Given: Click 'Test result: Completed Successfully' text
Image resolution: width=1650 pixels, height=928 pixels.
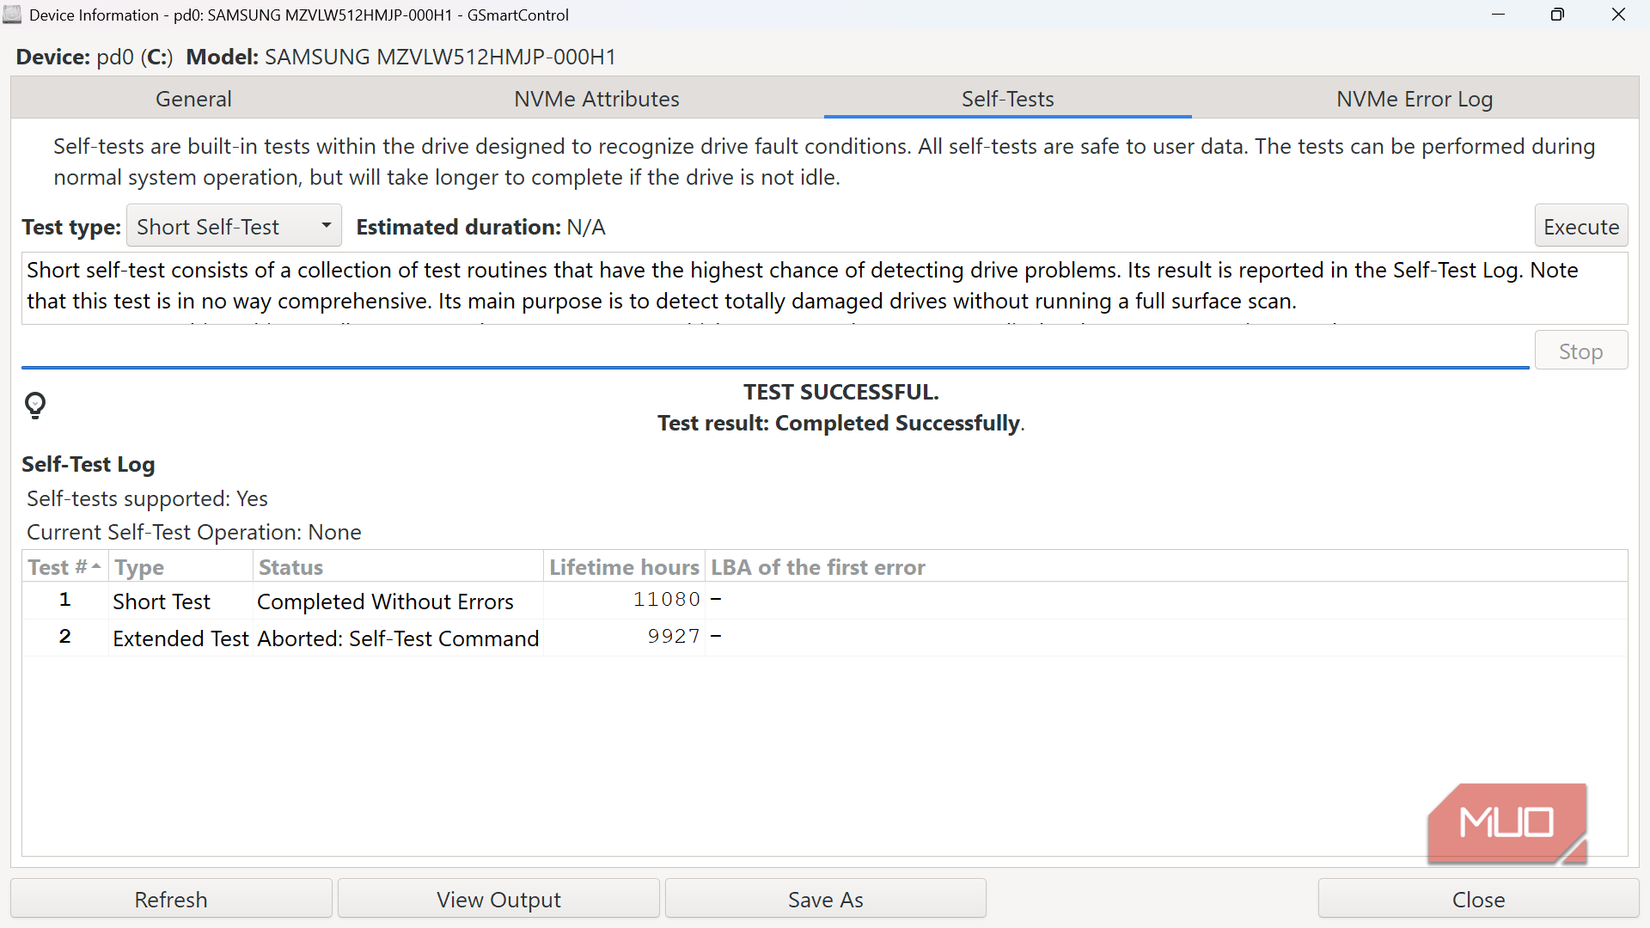Looking at the screenshot, I should point(841,423).
